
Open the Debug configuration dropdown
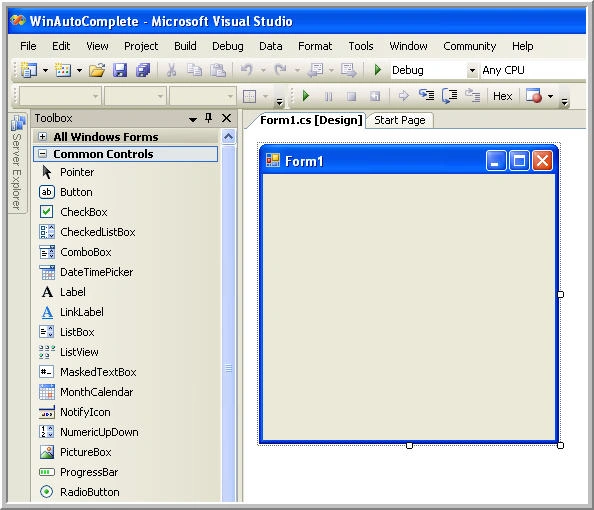pos(472,70)
